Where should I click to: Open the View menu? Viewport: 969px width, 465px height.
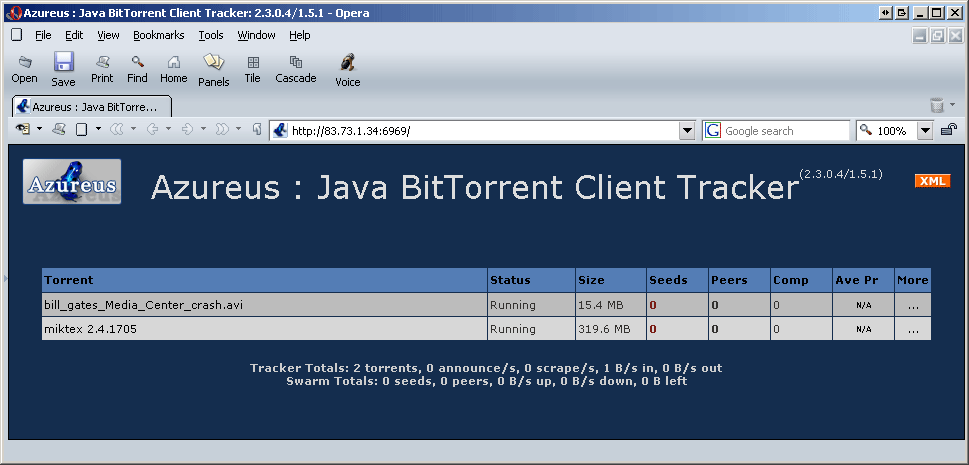(108, 35)
